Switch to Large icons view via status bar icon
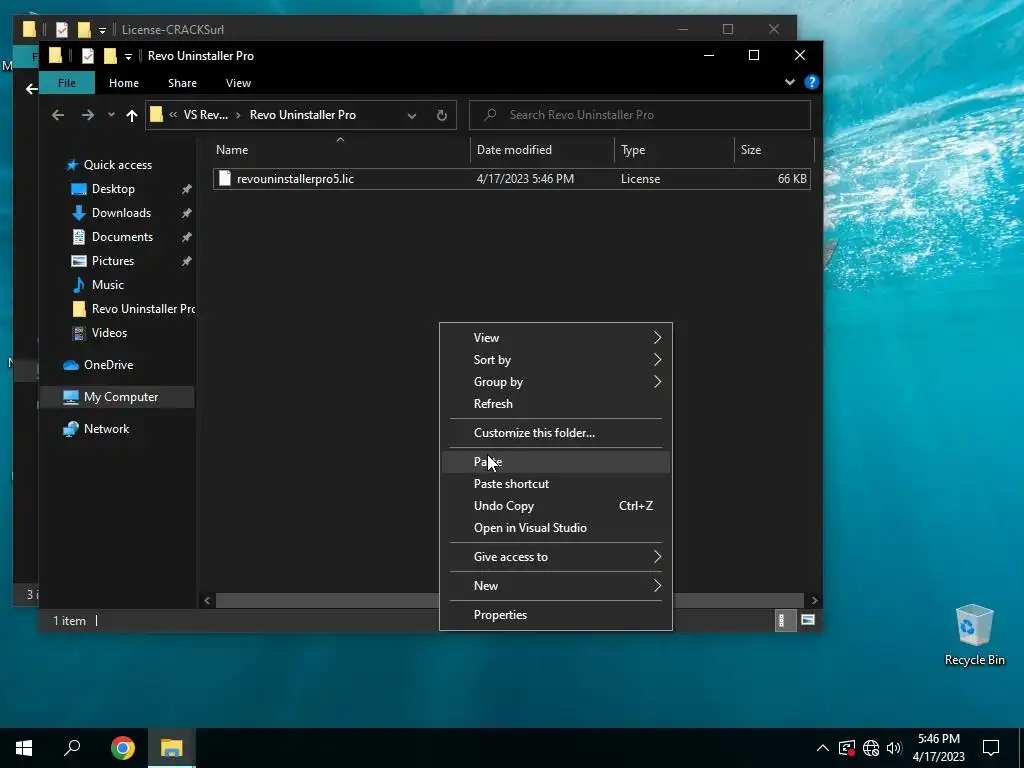The image size is (1024, 768). point(808,620)
